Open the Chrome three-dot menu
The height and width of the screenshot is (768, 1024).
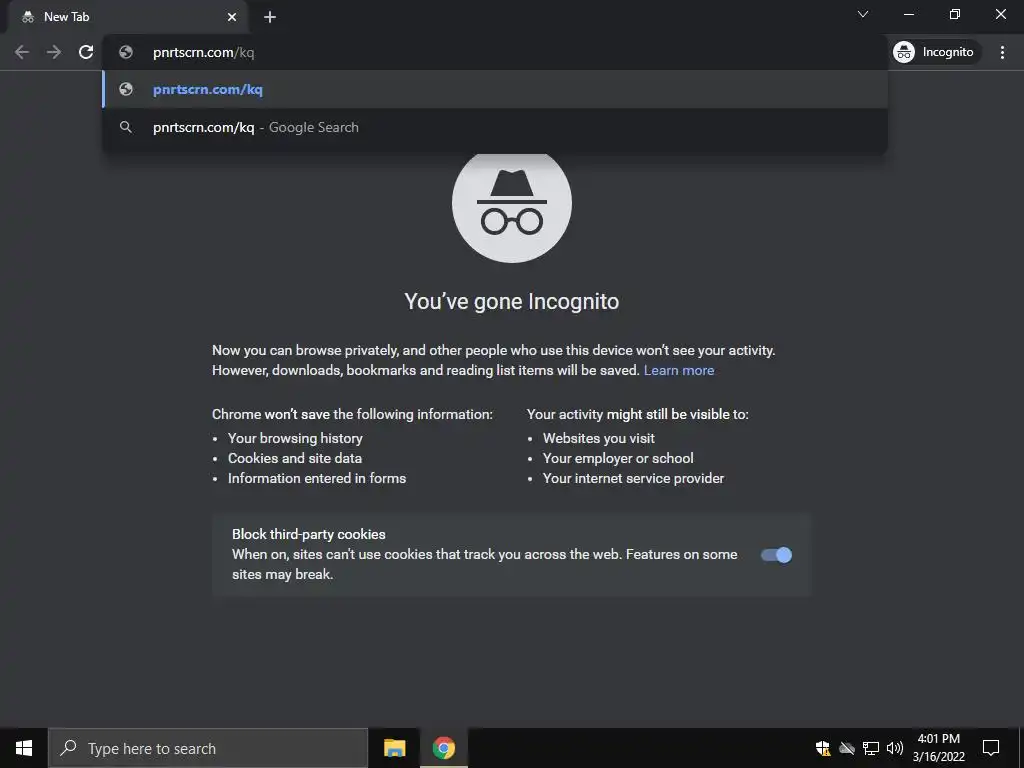coord(1002,52)
